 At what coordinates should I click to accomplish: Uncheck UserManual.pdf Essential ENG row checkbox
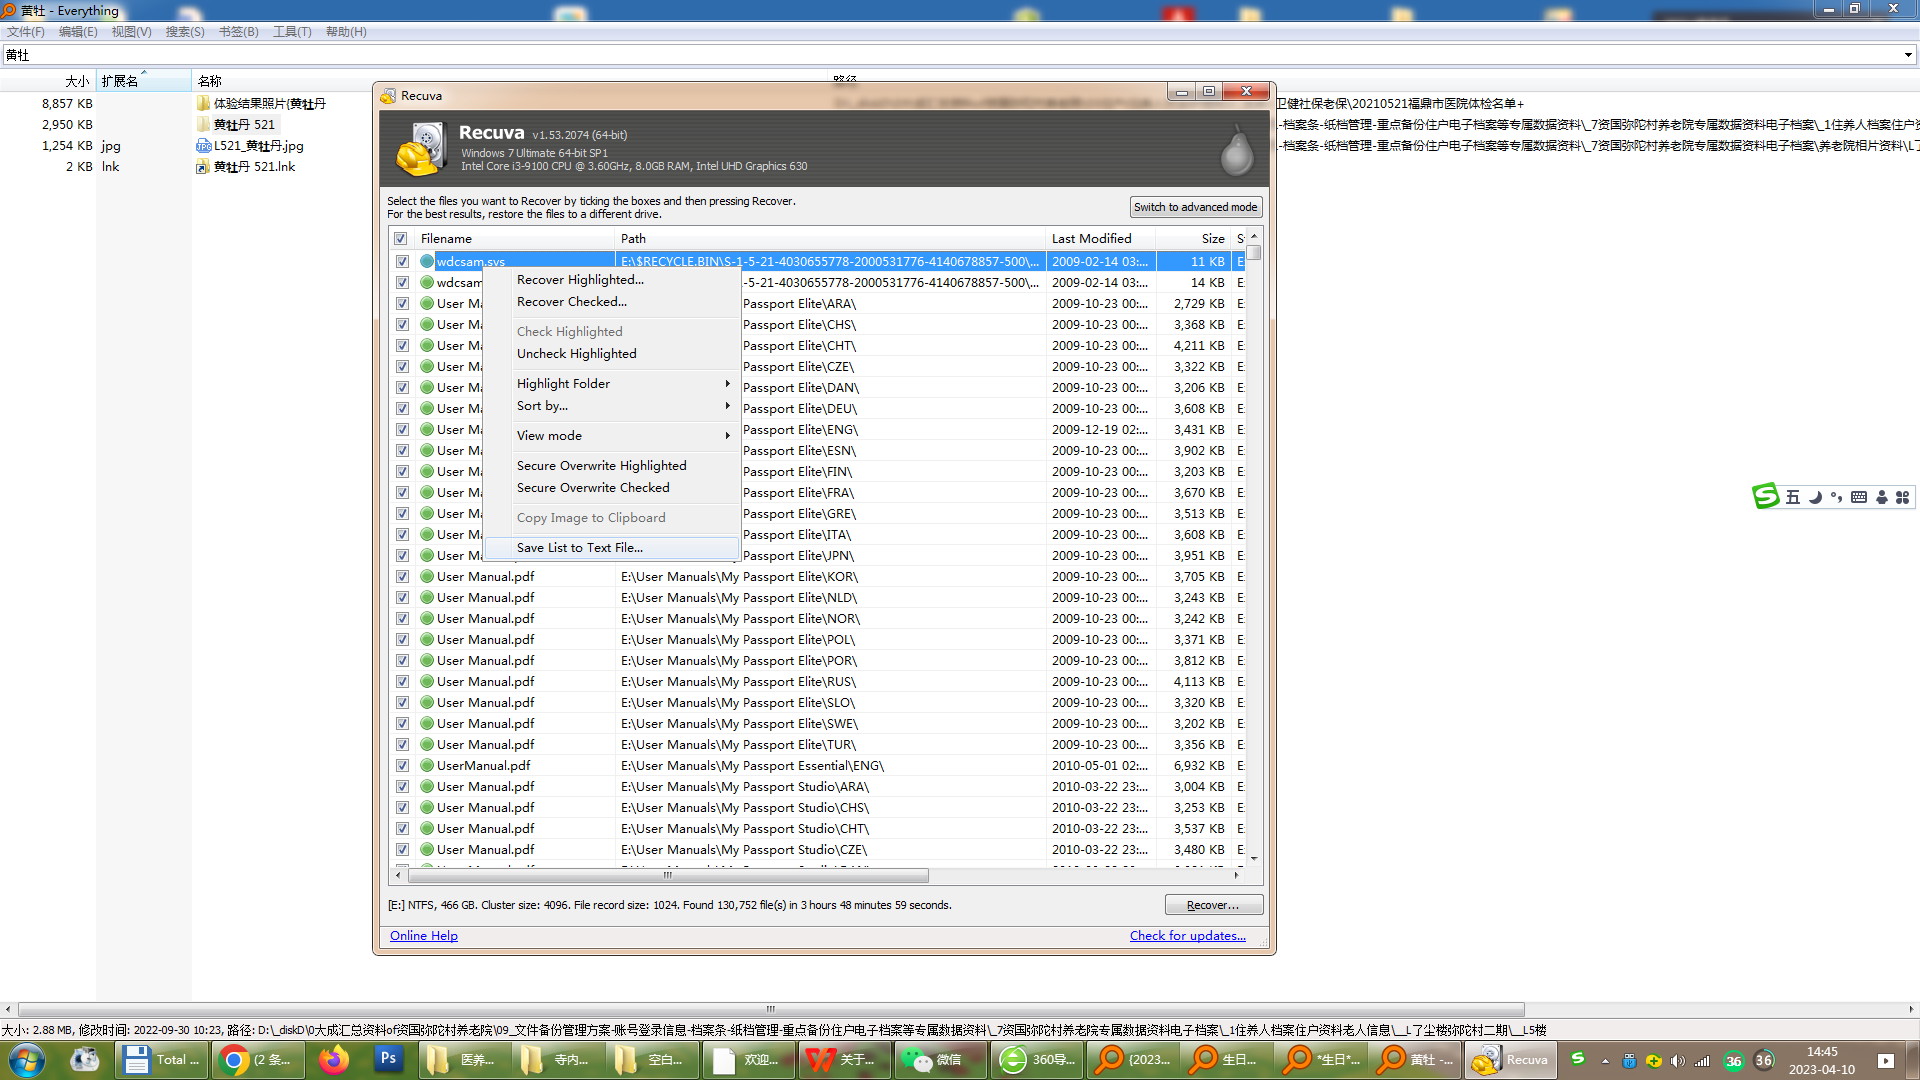tap(402, 766)
